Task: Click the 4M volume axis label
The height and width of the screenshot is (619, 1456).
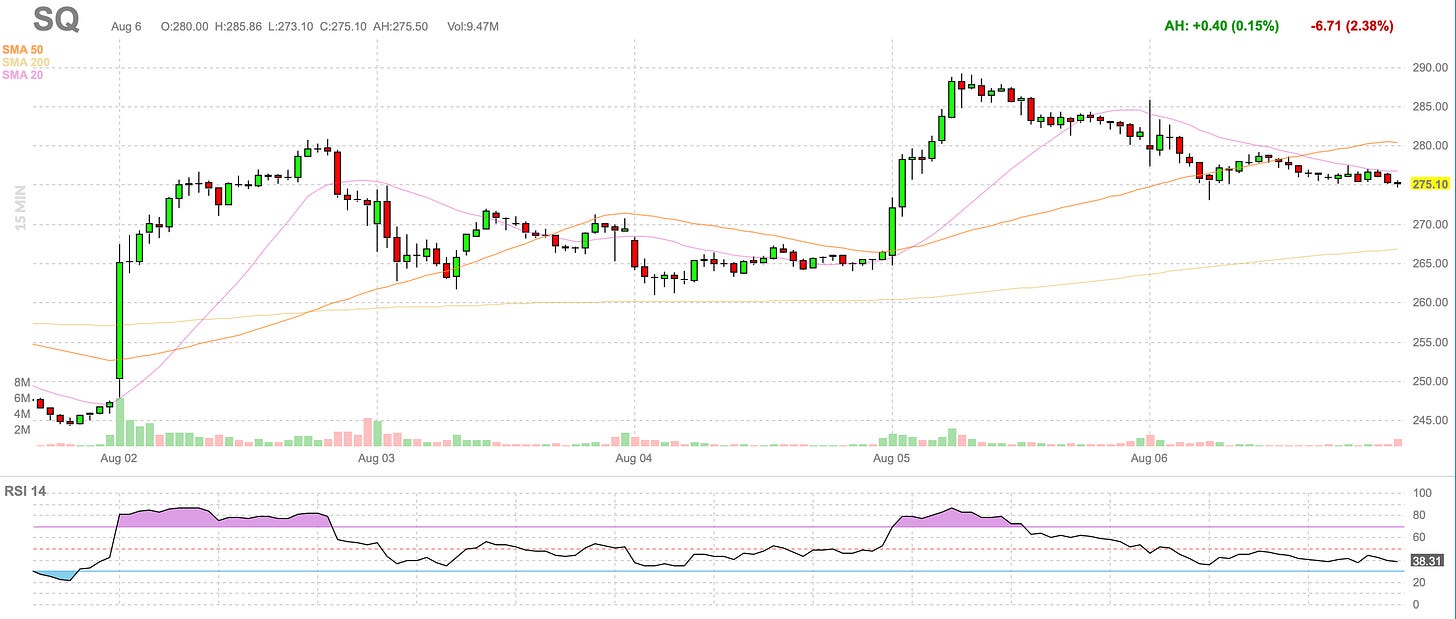Action: pos(22,414)
